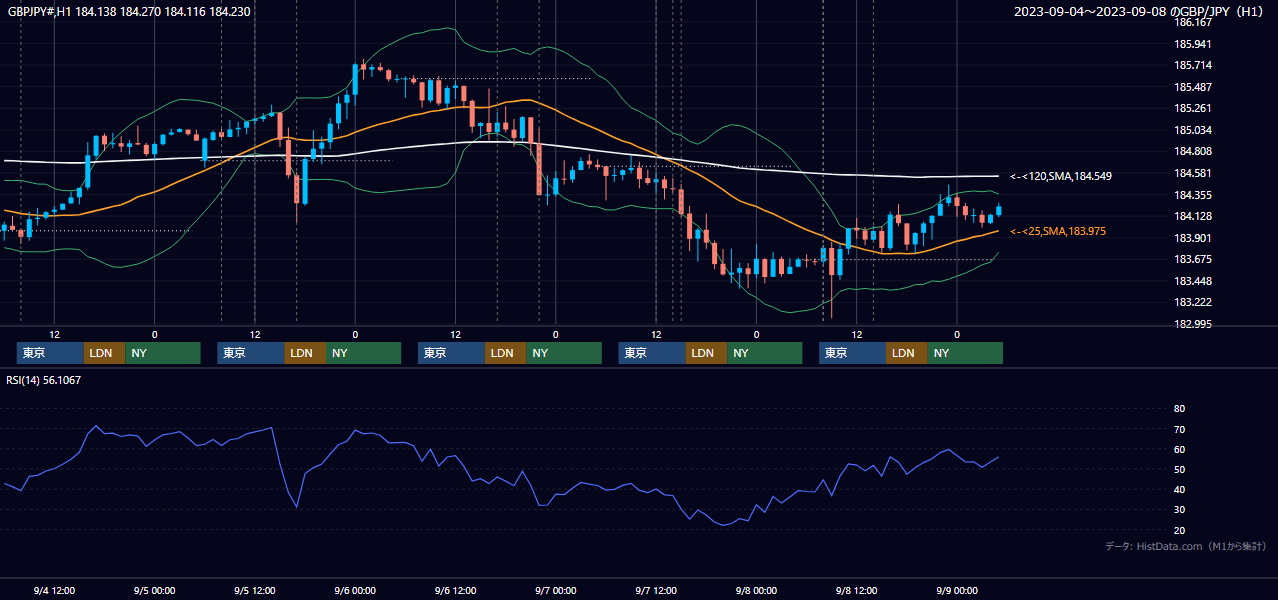Click the rightmost 東京 session block

(x=852, y=353)
